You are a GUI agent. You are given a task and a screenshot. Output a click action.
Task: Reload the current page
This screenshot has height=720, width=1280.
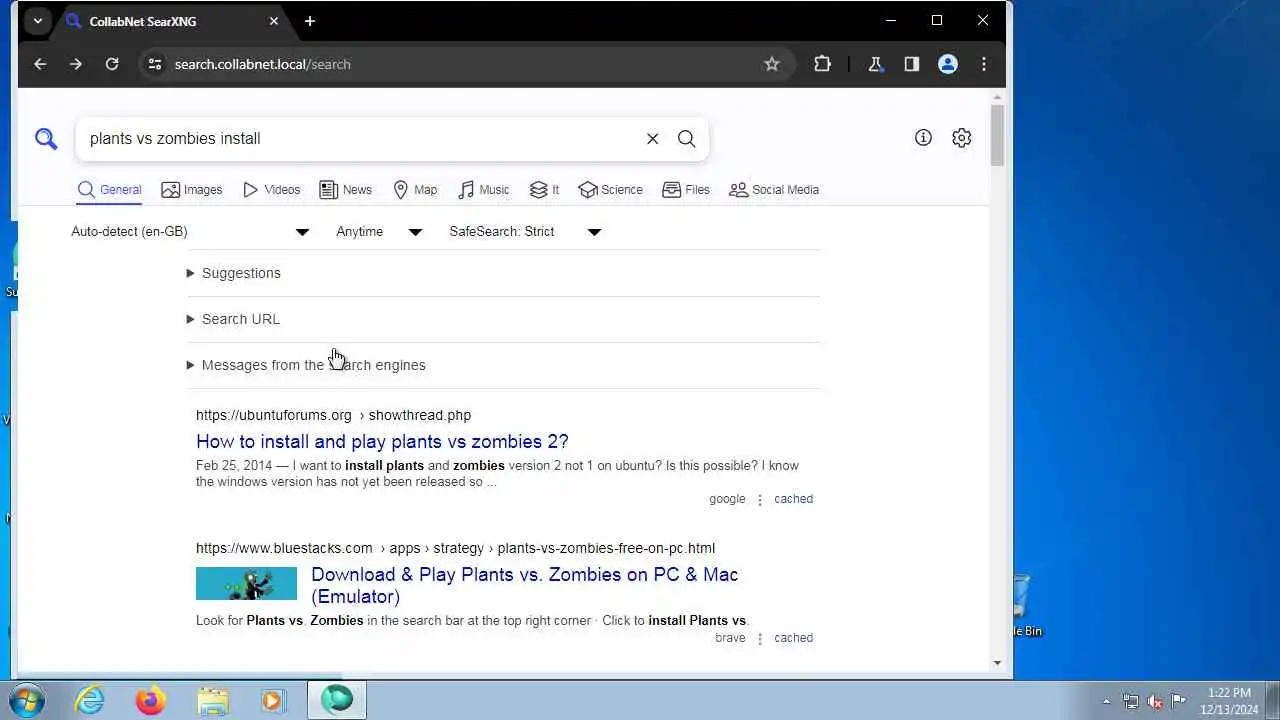coord(112,64)
